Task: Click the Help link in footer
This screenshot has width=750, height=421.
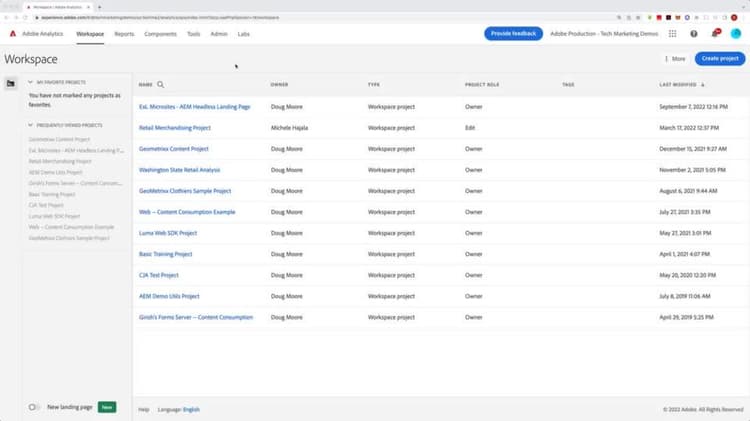Action: [144, 410]
